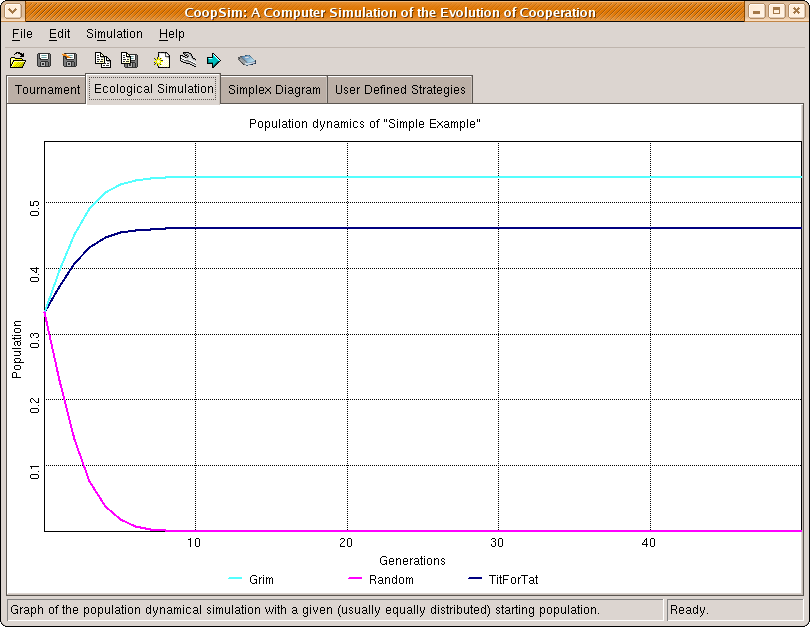Screen dimensions: 810x627
Task: Open the help book icon in toolbar
Action: point(247,61)
